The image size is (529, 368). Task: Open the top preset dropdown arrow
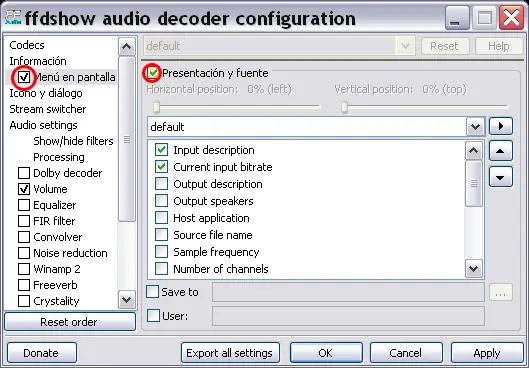(405, 46)
